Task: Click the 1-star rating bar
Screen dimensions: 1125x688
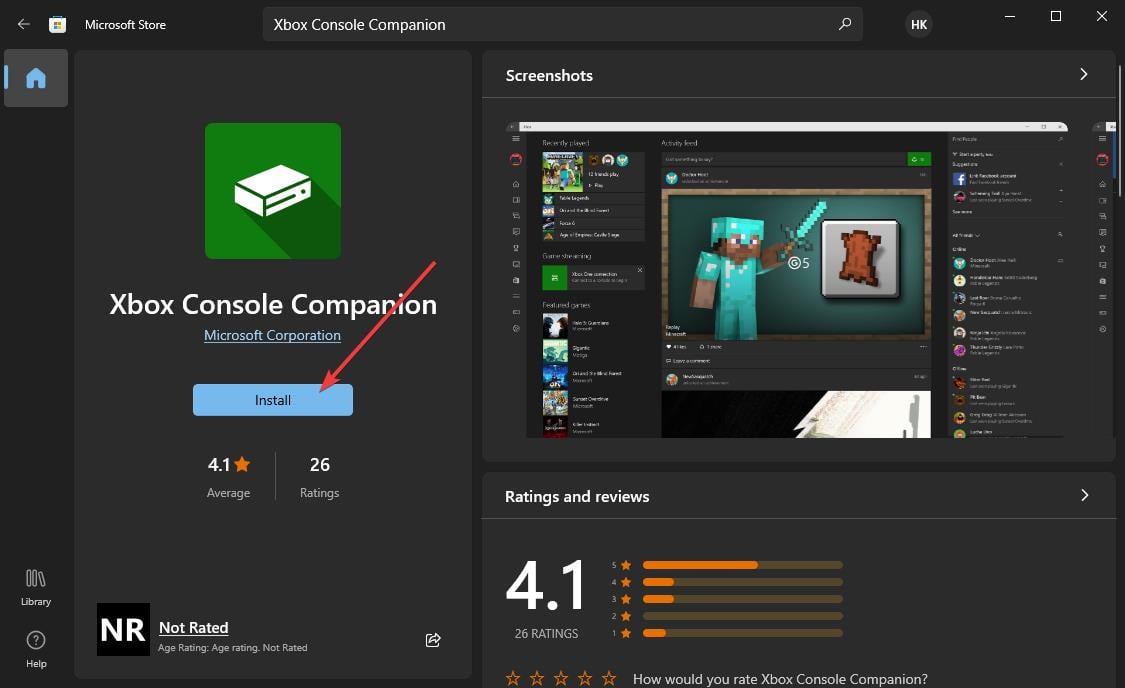Action: click(743, 633)
